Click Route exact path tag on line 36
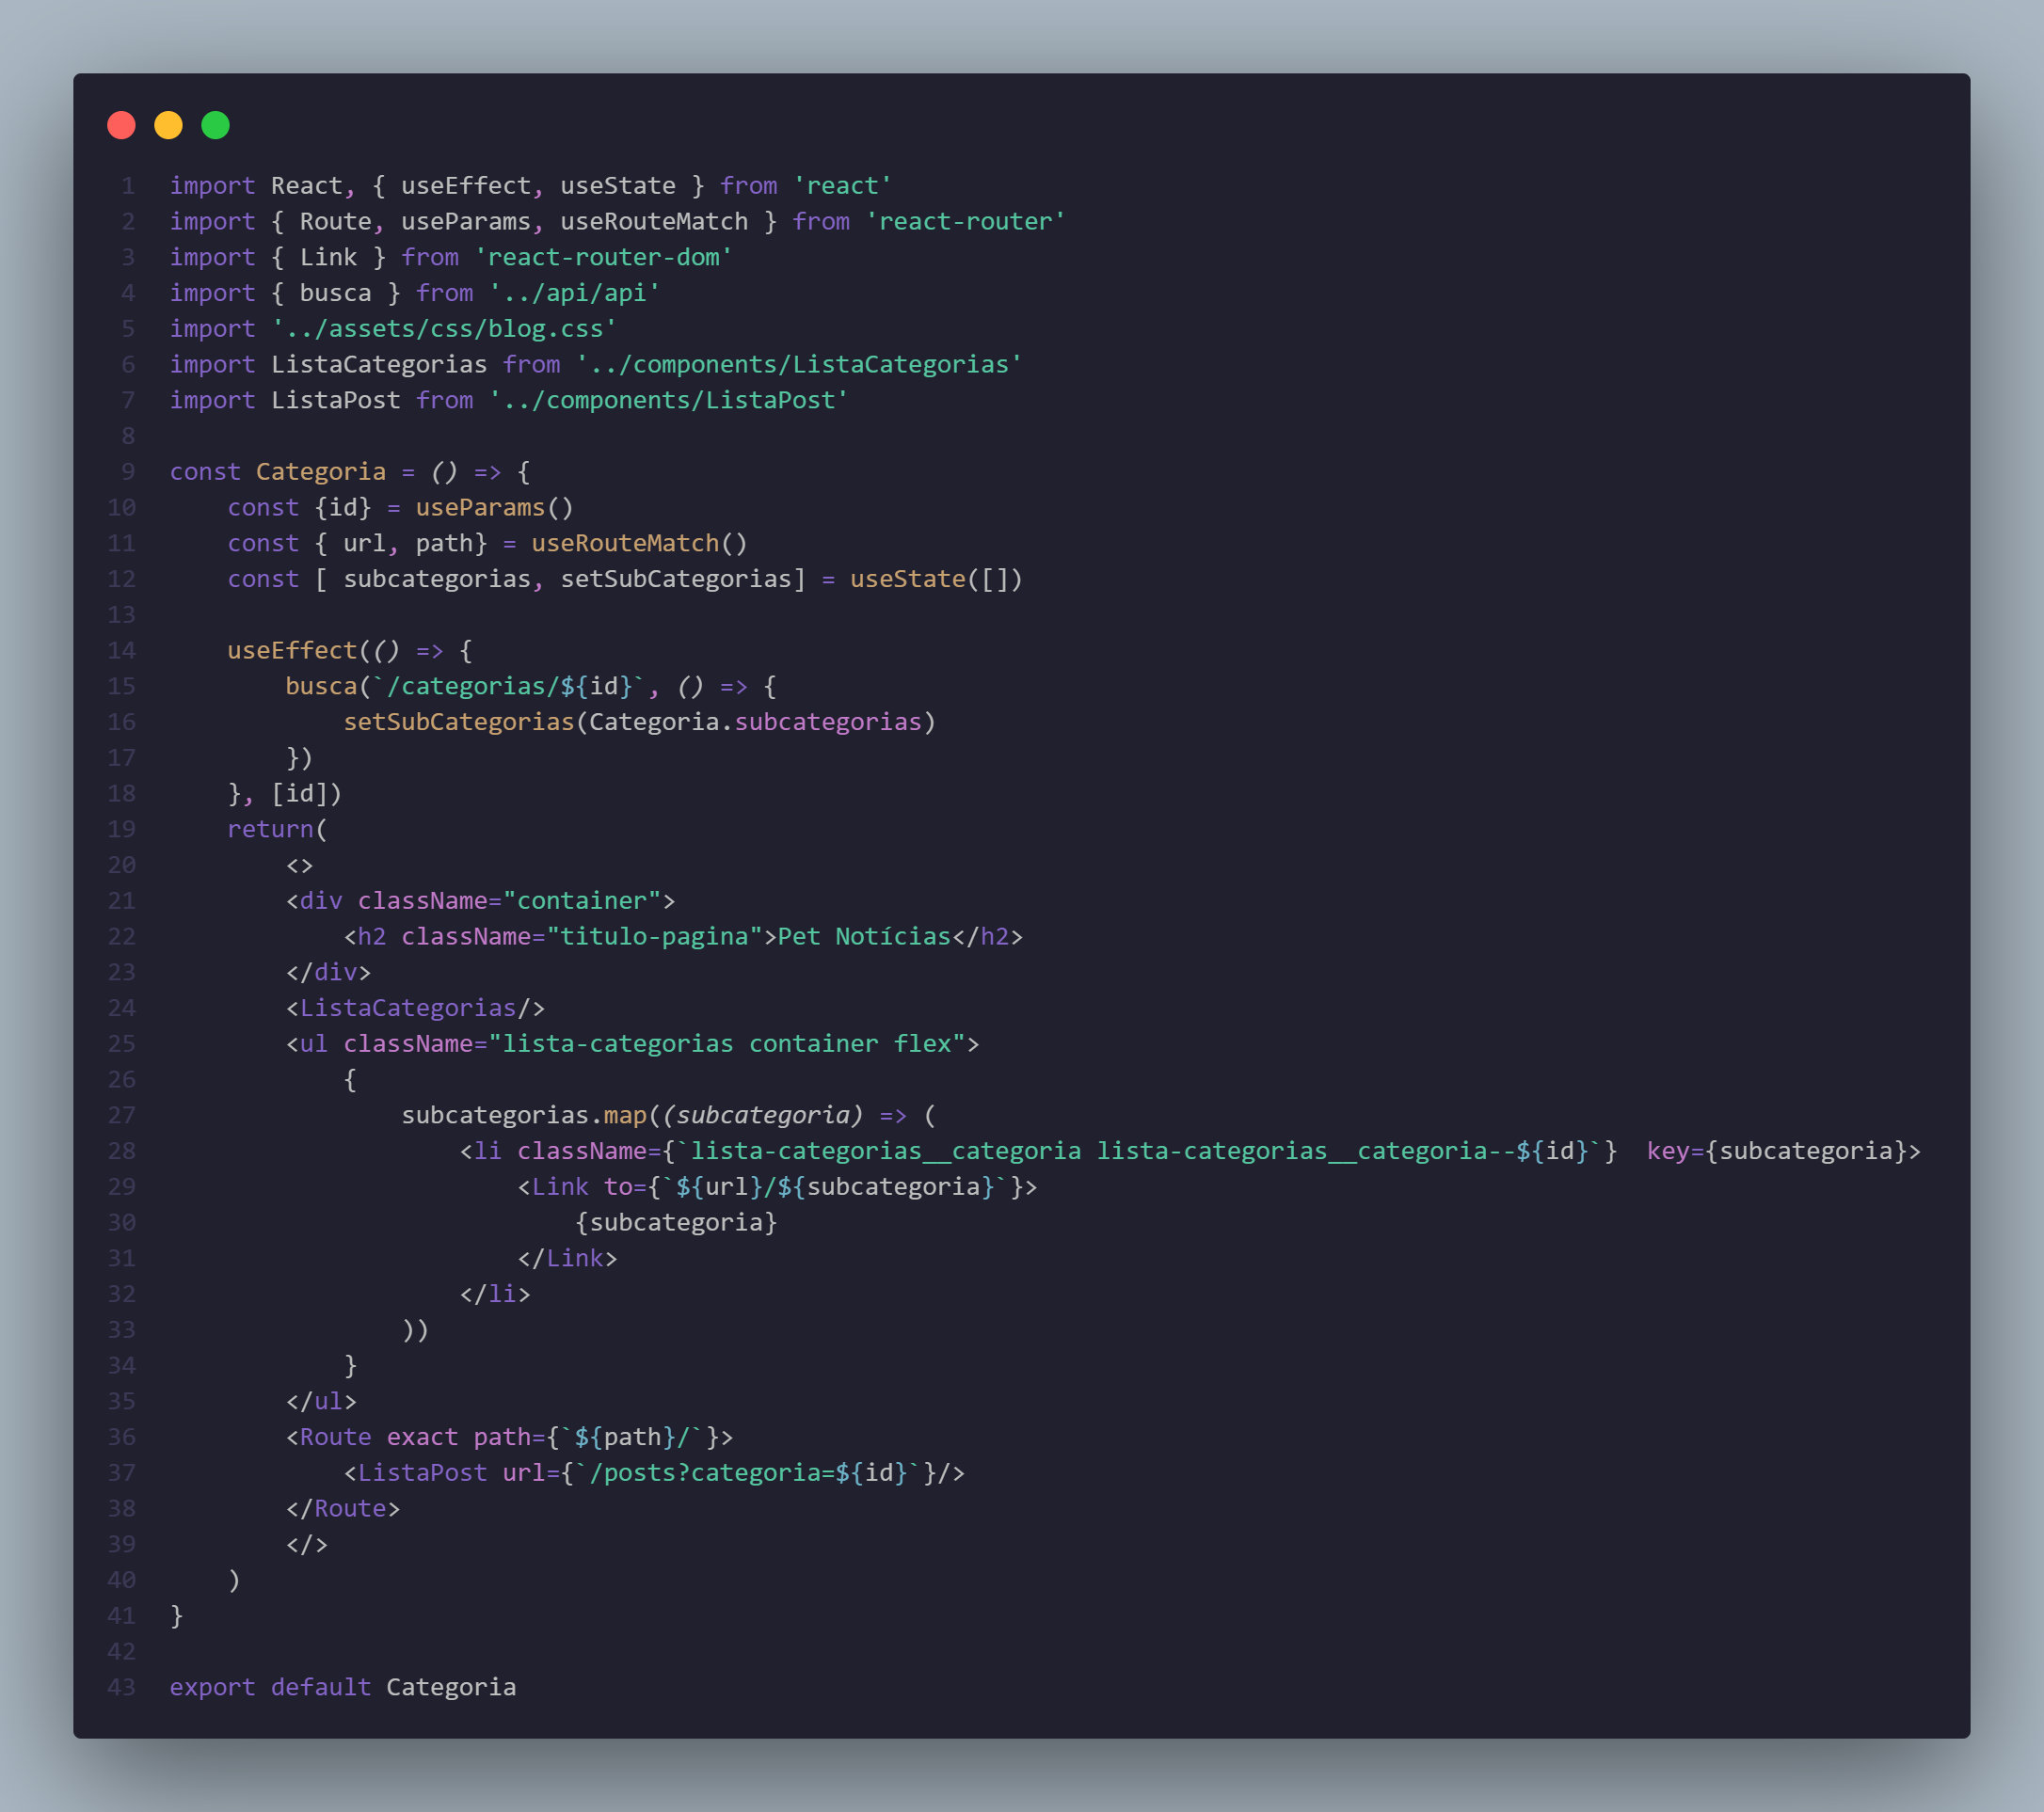Viewport: 2044px width, 1812px height. 509,1437
